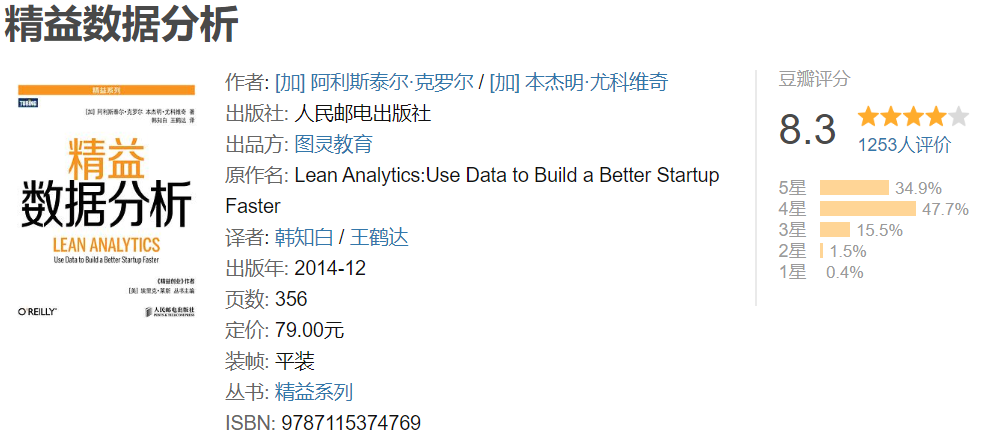The image size is (994, 443).
Task: Open the 精益系列 book series link
Action: pyautogui.click(x=314, y=392)
